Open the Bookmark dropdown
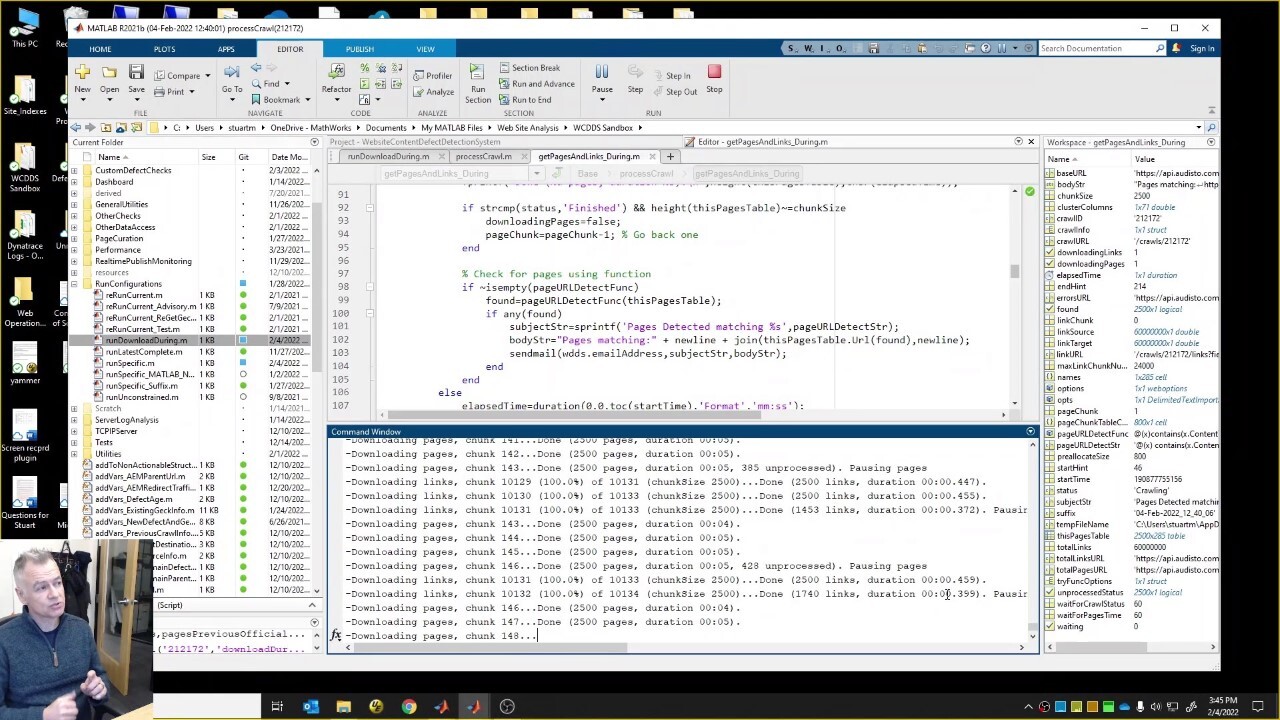1280x720 pixels. [x=306, y=100]
